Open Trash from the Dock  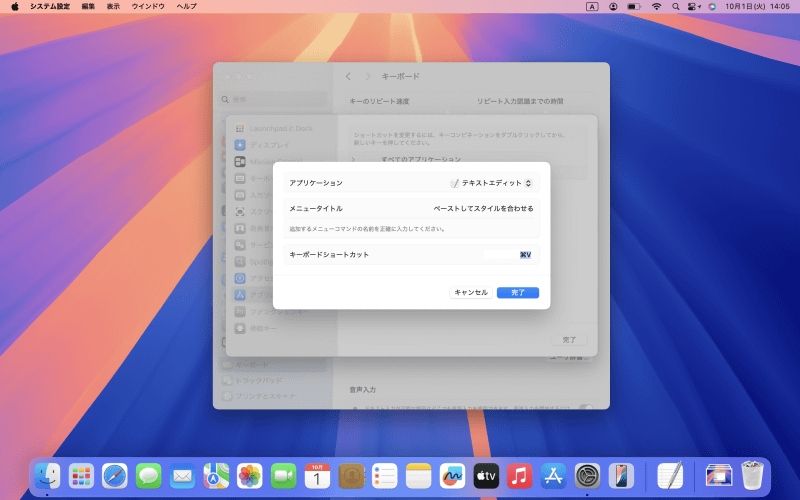[752, 476]
